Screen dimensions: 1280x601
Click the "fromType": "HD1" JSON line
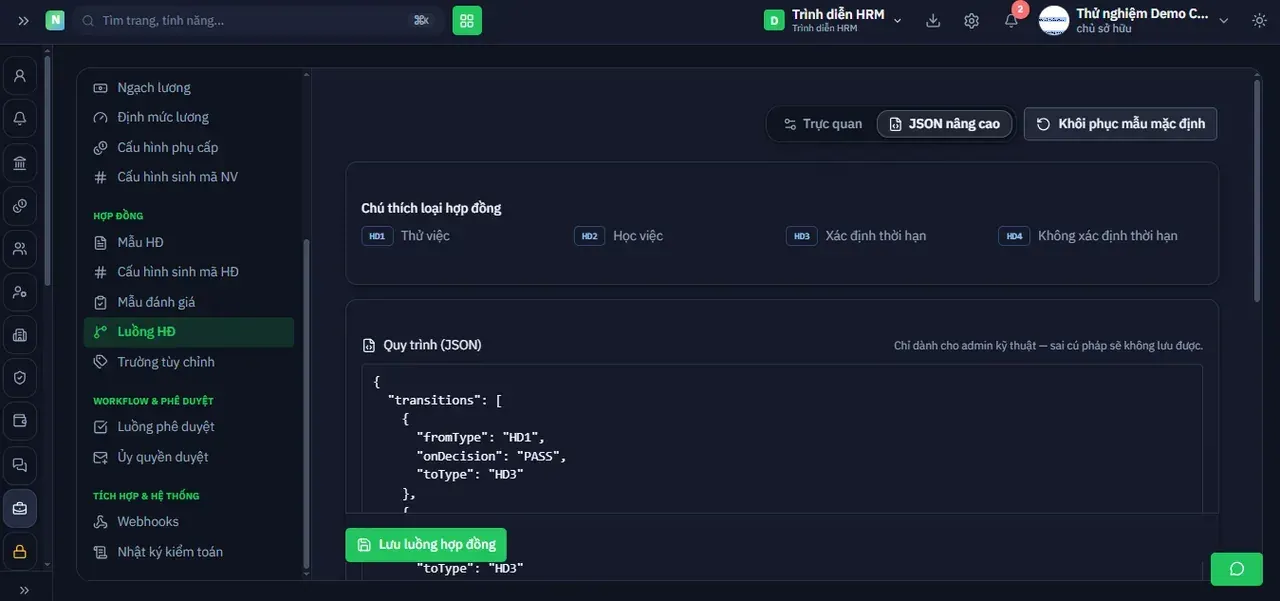click(x=480, y=437)
